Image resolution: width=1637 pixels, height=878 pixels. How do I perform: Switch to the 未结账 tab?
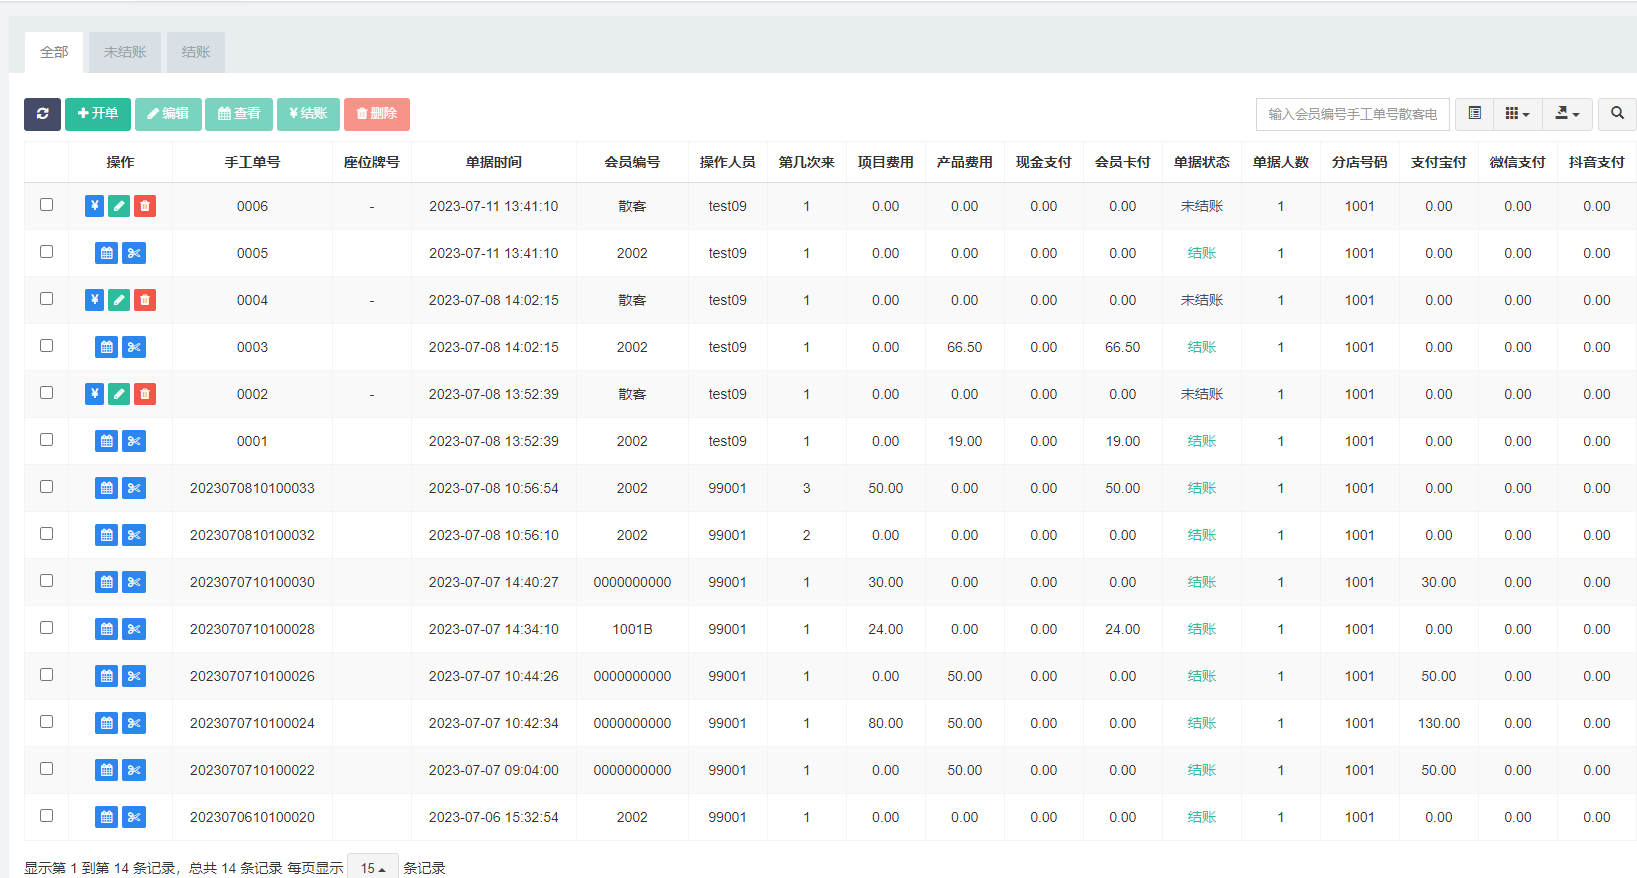125,52
